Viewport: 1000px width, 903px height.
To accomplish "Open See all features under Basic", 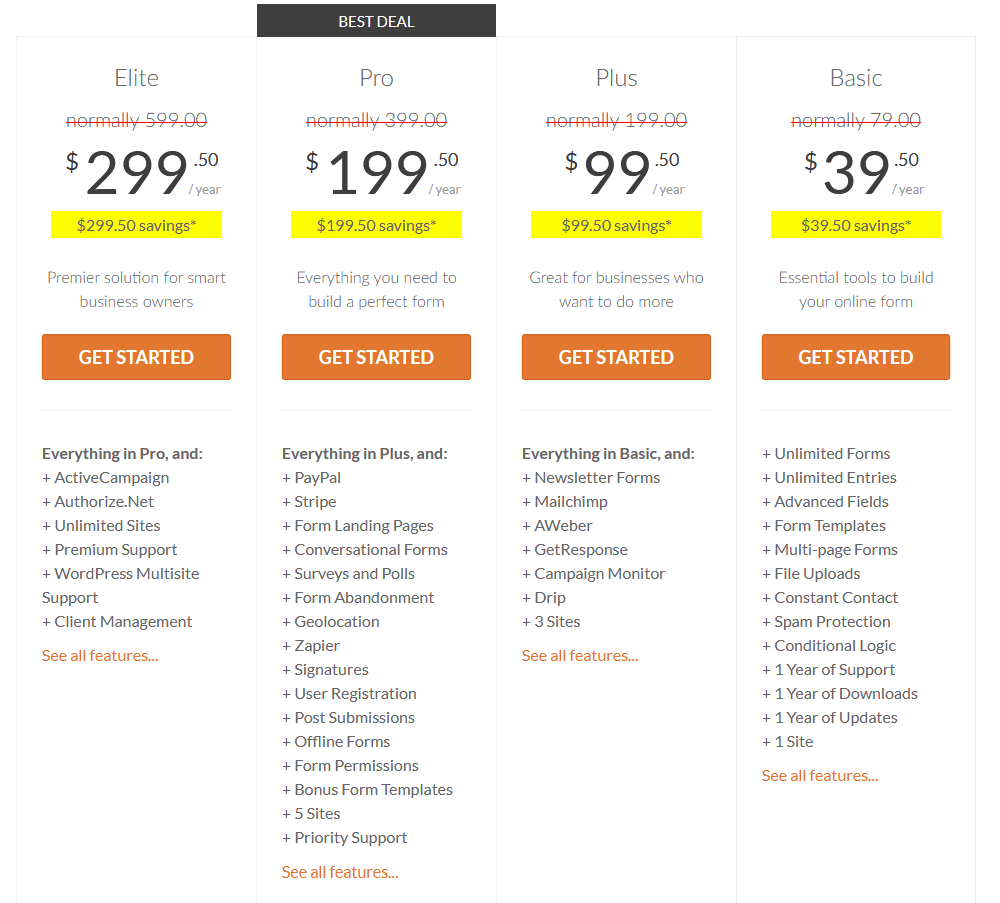I will (x=819, y=775).
